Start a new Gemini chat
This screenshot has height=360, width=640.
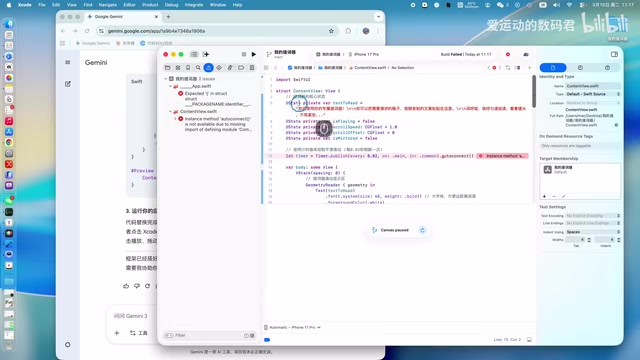[x=68, y=84]
